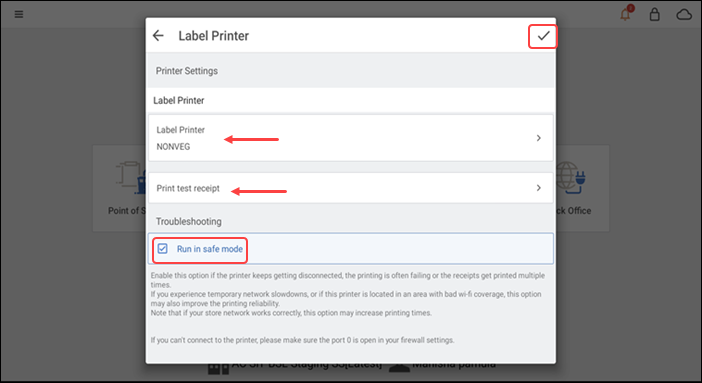Click the Back Office globe icon
The height and width of the screenshot is (383, 702).
[x=571, y=177]
